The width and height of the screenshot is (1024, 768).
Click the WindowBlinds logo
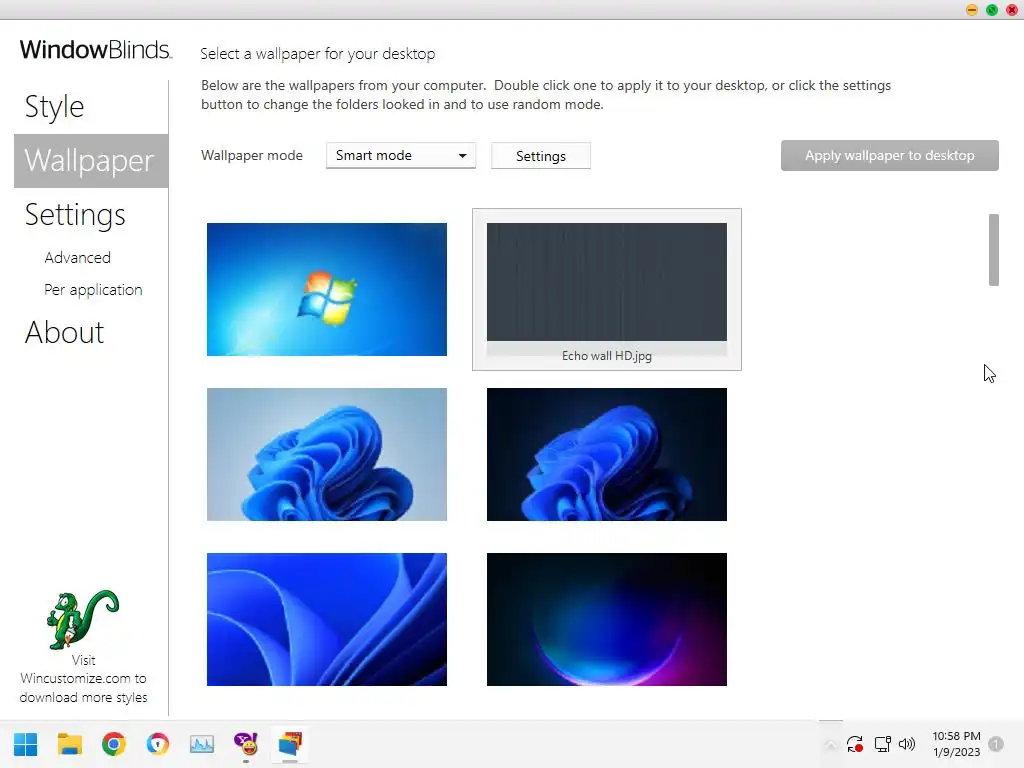95,50
